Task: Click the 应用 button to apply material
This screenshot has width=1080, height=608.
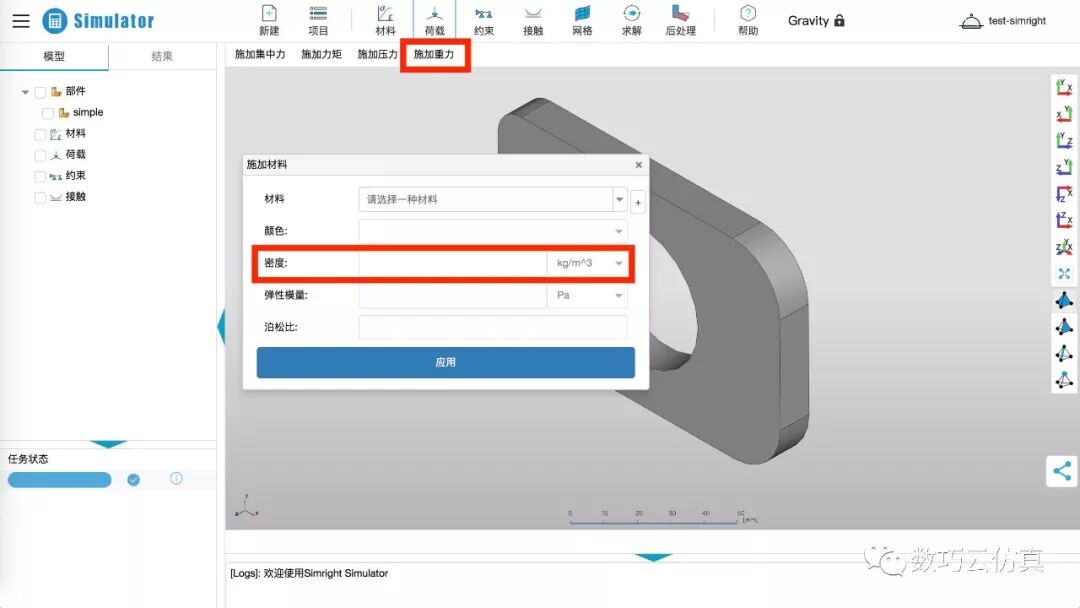Action: pos(444,362)
